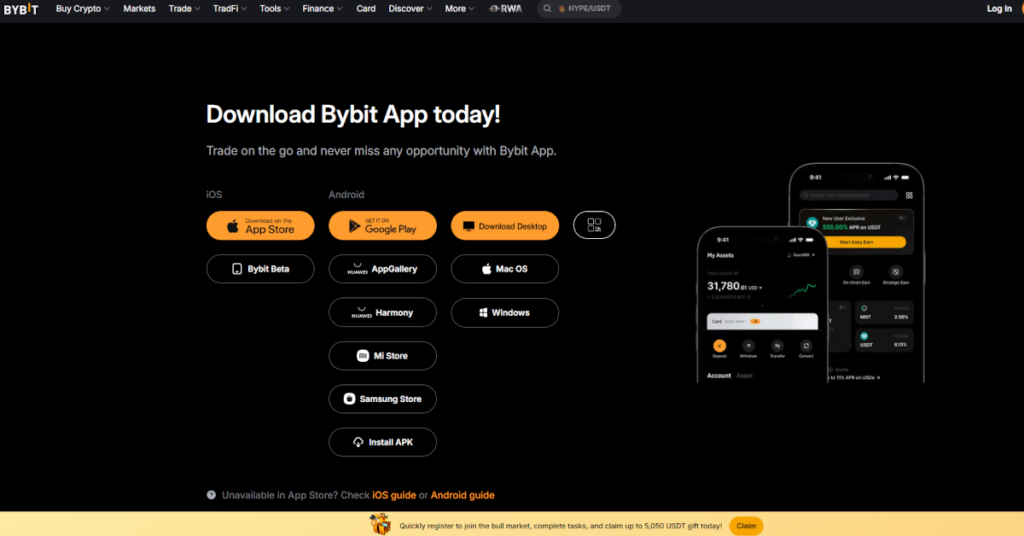Select the Bybit Beta button
This screenshot has width=1024, height=536.
[x=260, y=269]
